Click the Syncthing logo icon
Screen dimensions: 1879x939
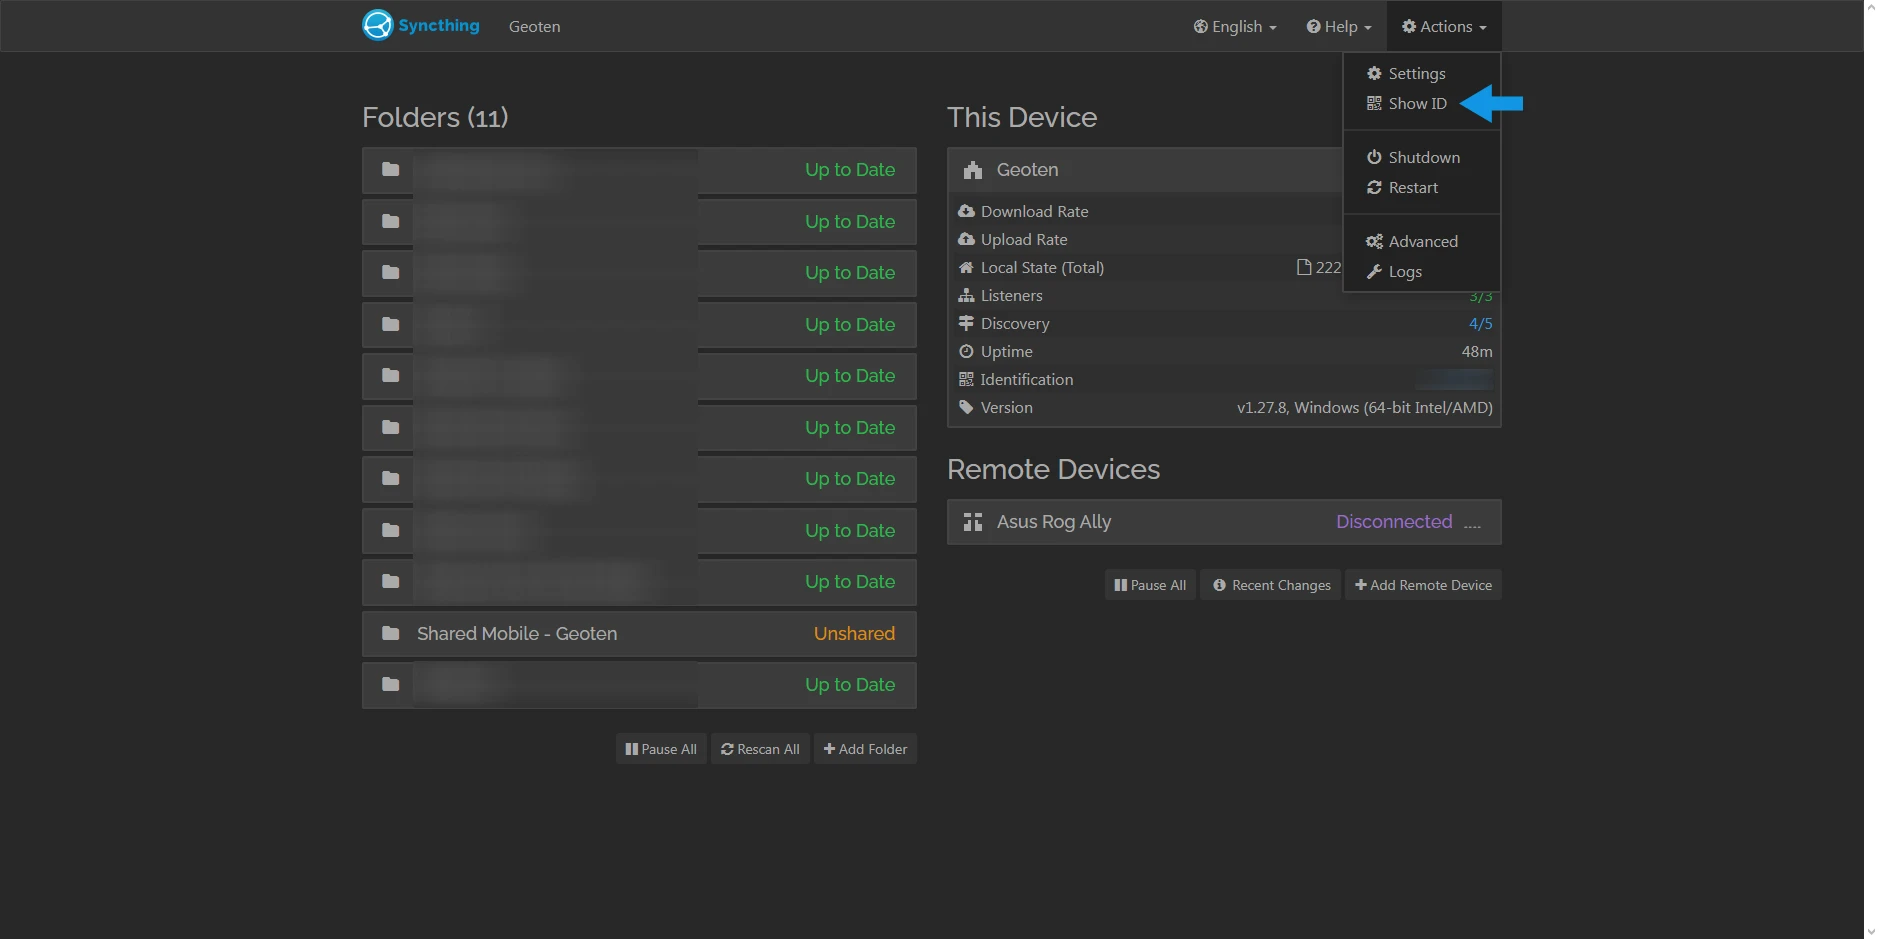pyautogui.click(x=377, y=25)
